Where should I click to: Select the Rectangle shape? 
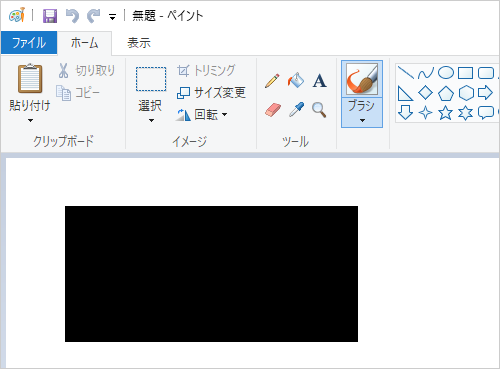point(465,73)
